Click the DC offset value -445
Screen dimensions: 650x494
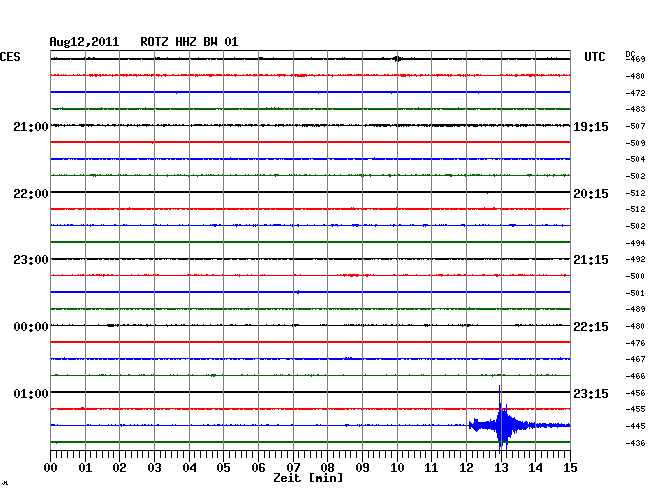tap(635, 426)
